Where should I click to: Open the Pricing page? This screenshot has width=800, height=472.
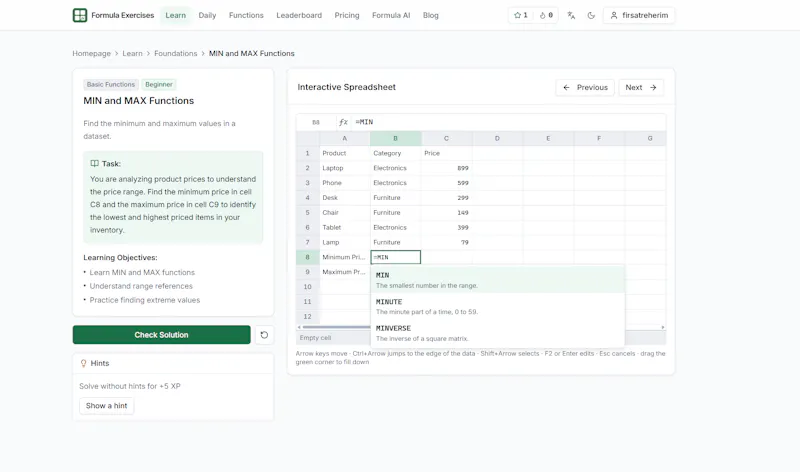347,15
